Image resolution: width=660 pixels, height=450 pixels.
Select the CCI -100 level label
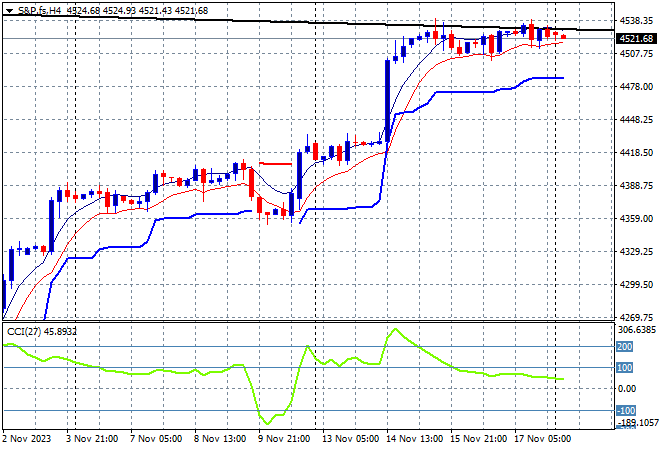626,410
